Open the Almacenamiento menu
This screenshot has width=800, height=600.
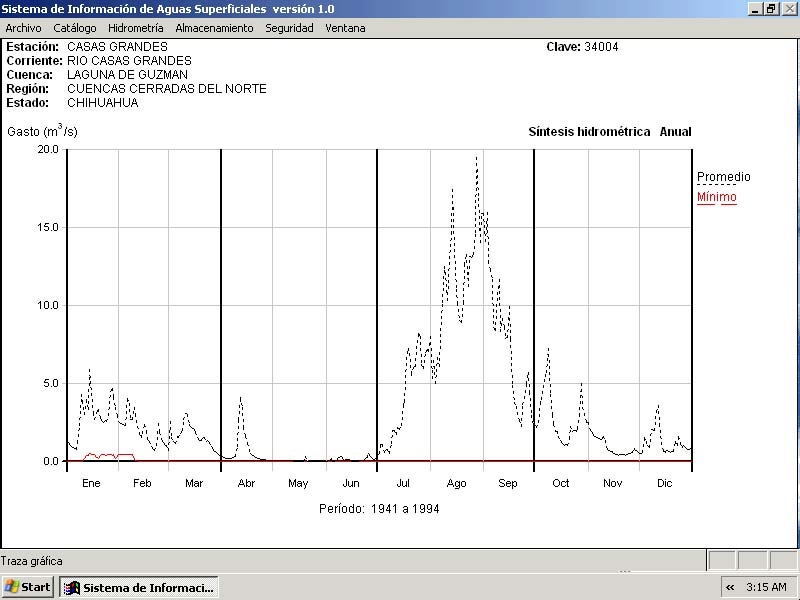point(214,28)
